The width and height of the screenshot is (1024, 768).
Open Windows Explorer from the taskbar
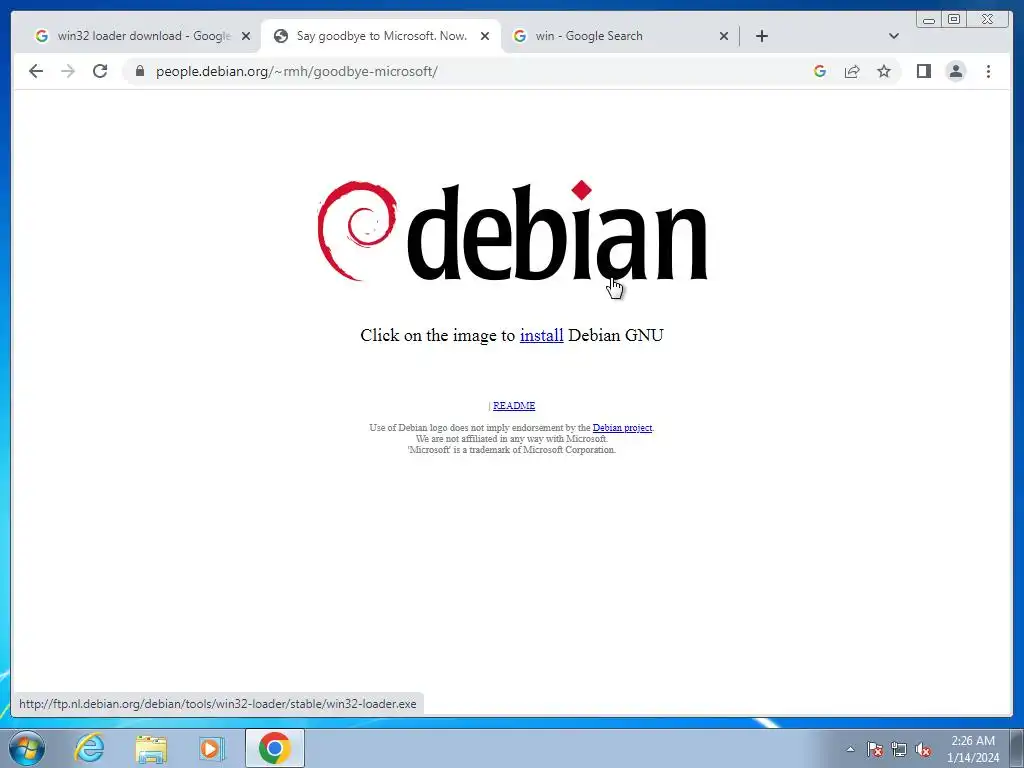(x=151, y=748)
